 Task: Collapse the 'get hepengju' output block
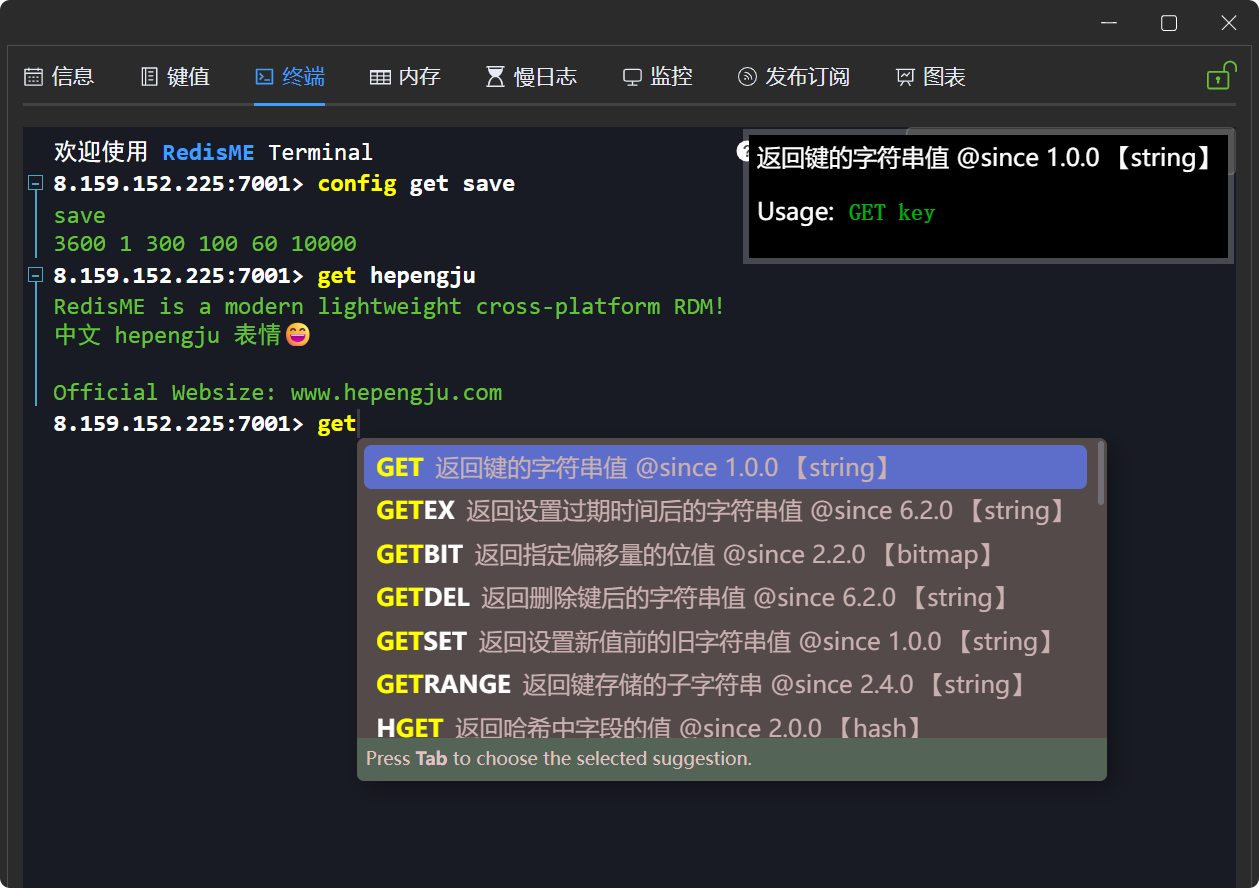[x=36, y=275]
